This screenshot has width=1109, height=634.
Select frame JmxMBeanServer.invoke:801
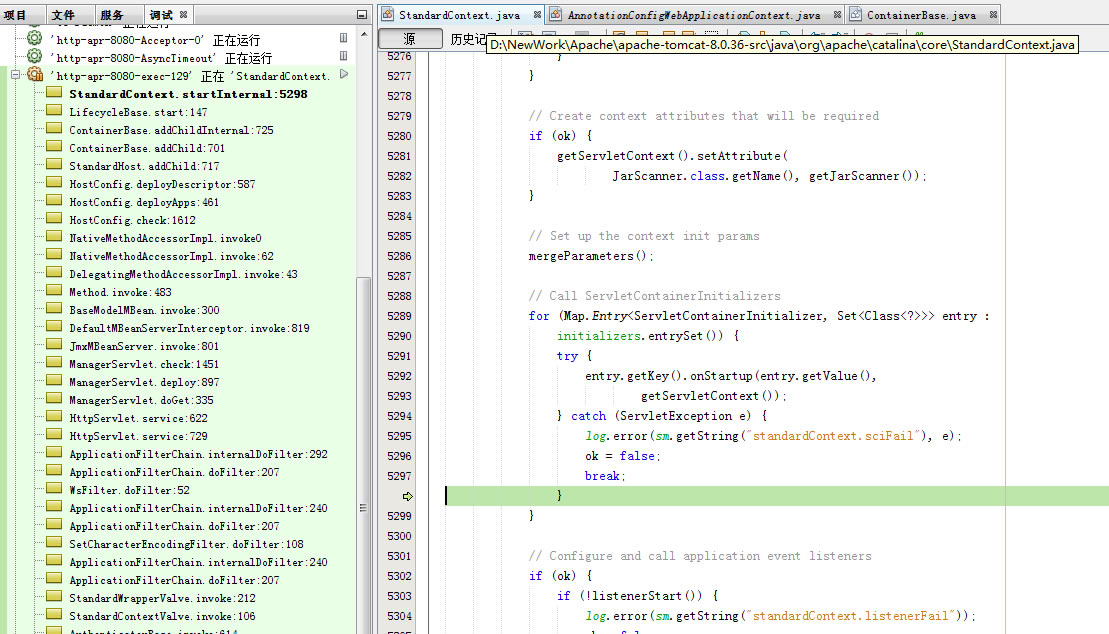click(144, 346)
